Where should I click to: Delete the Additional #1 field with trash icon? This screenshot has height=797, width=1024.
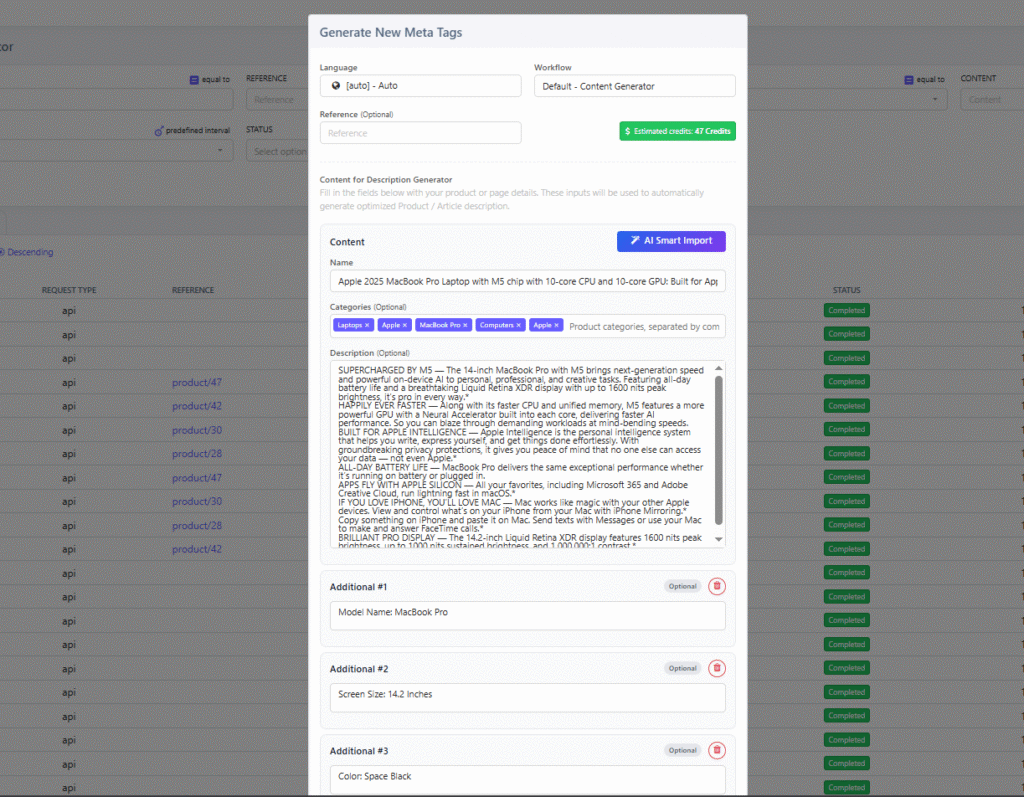coord(717,586)
